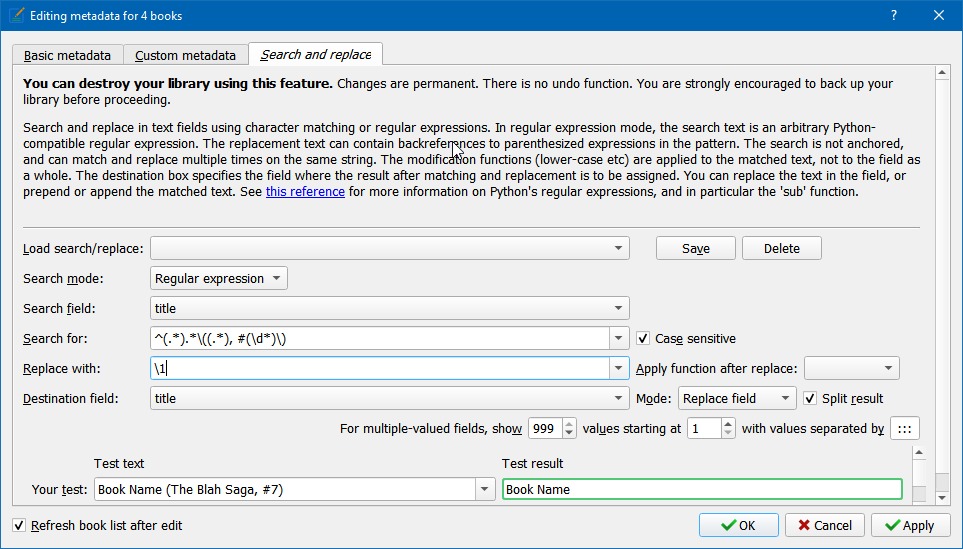Viewport: 963px width, 549px height.
Task: Expand the Search field combo box
Action: click(618, 309)
